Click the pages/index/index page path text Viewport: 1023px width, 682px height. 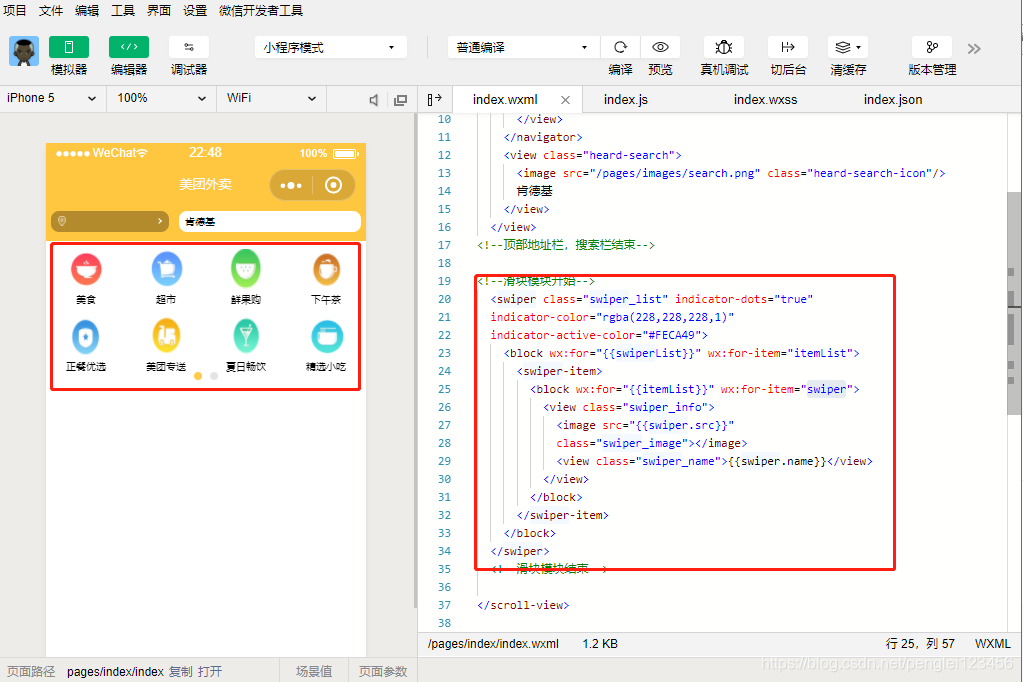(115, 672)
